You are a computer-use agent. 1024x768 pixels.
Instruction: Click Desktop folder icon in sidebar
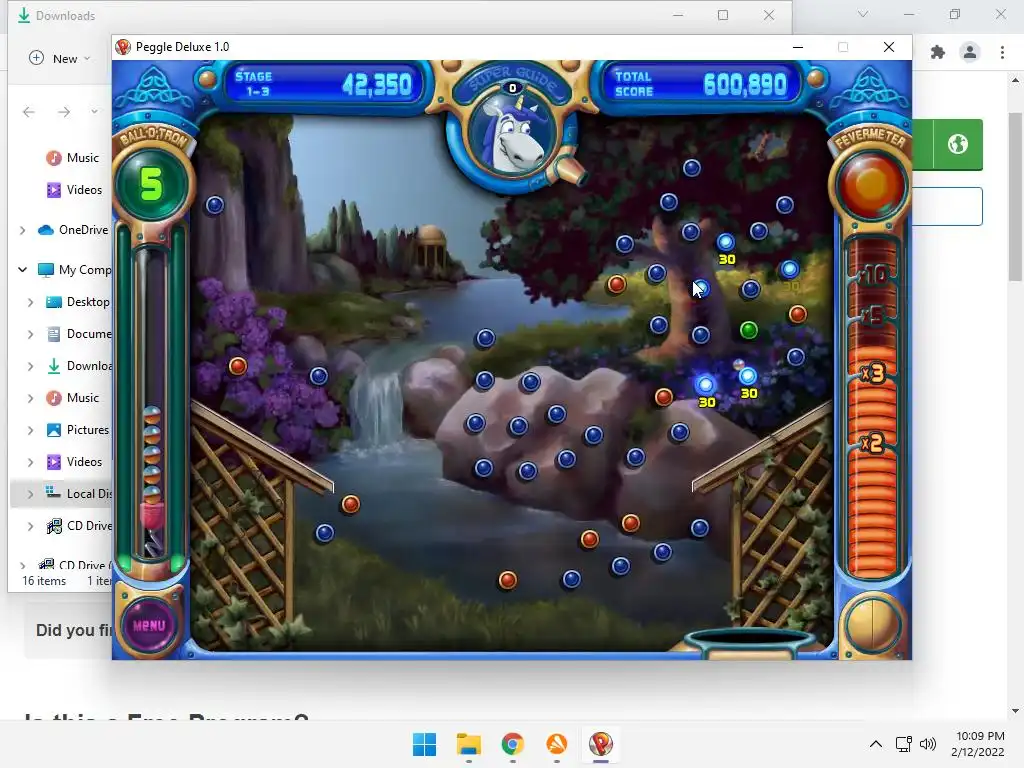point(54,302)
